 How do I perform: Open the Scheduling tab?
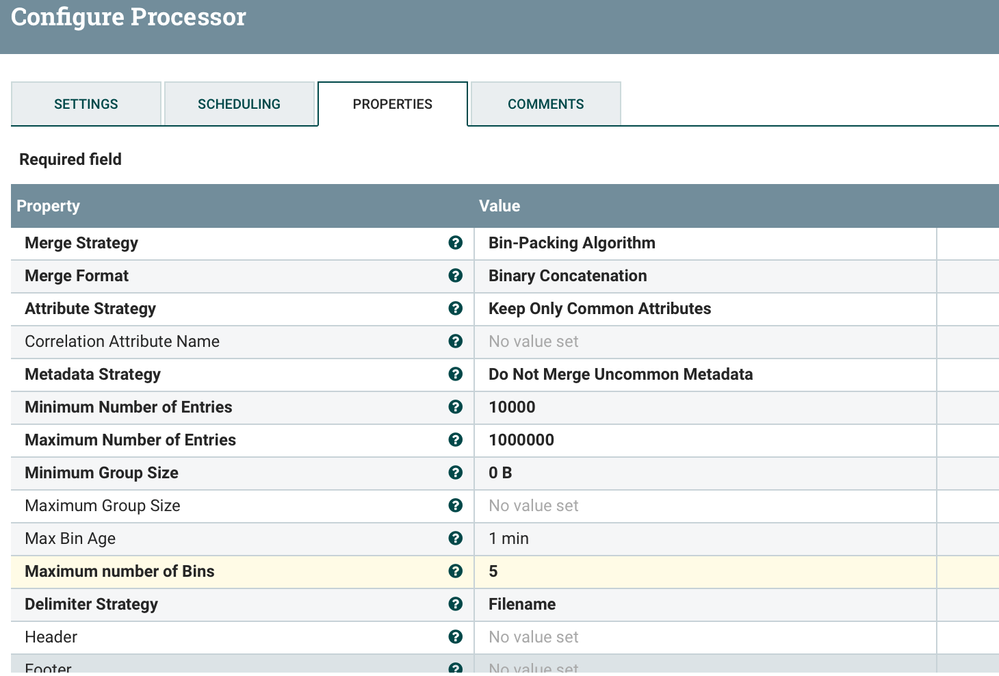[x=239, y=104]
